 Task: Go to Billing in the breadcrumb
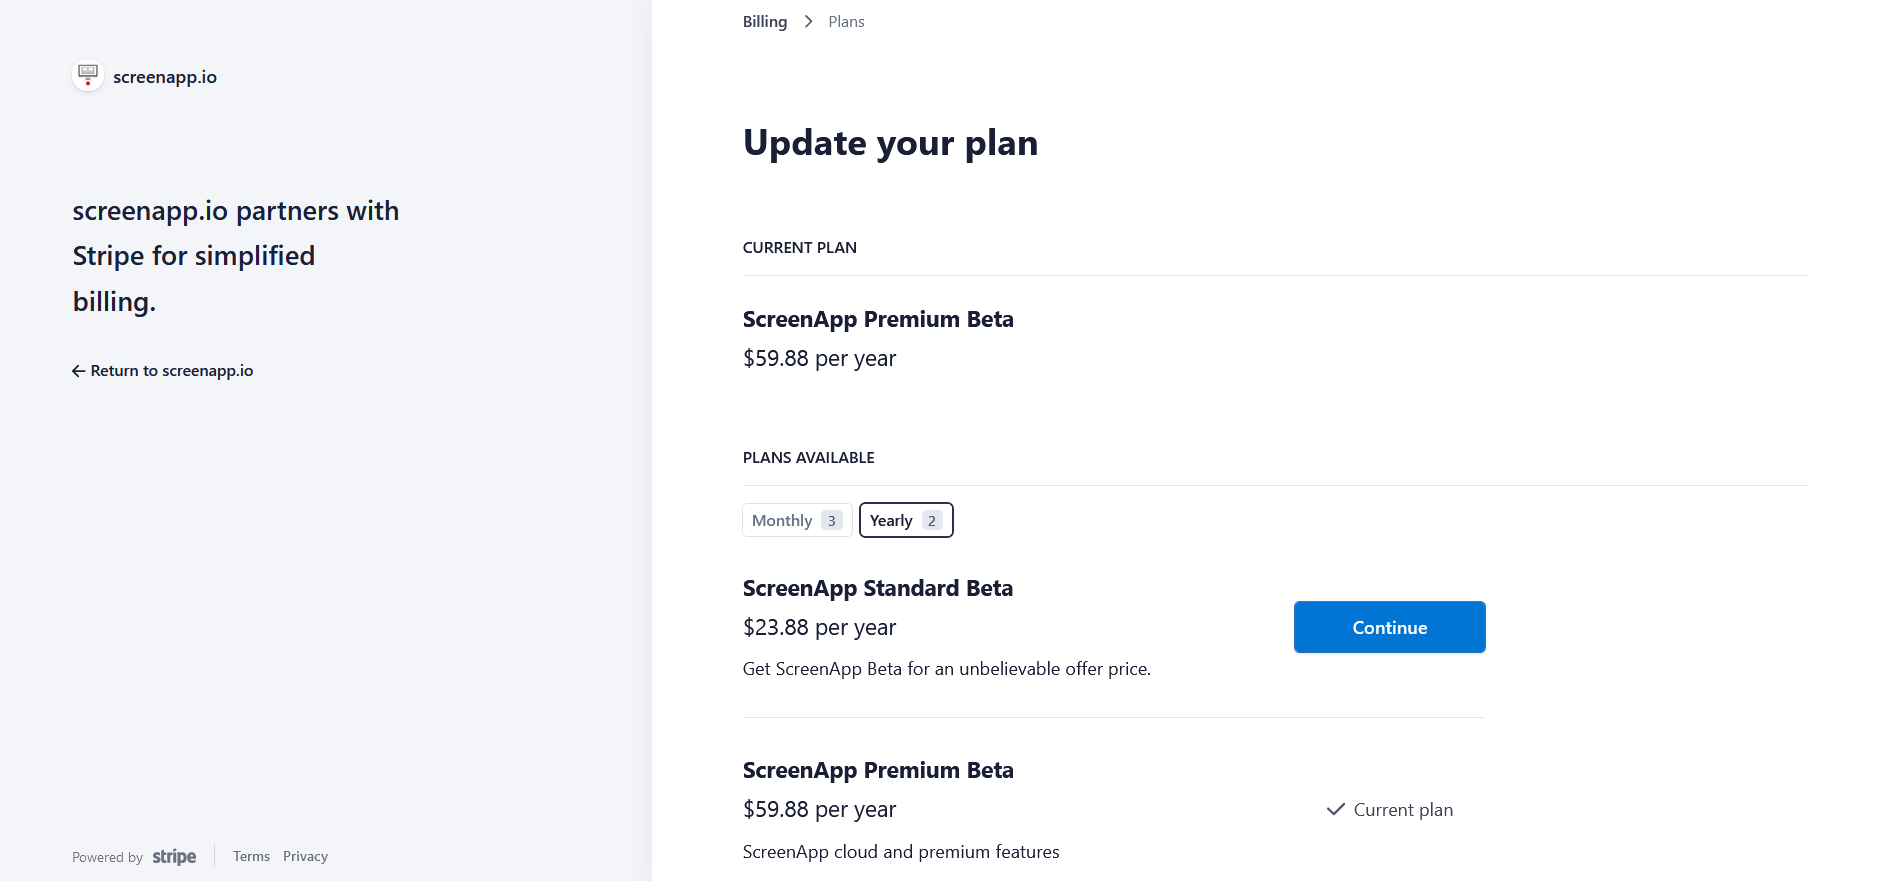point(765,22)
